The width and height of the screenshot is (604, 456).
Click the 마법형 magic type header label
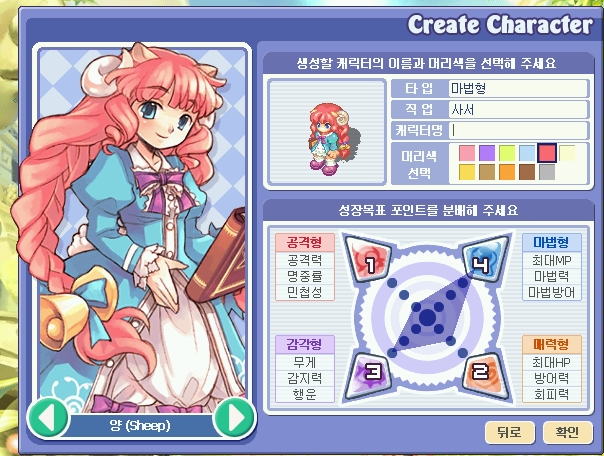551,243
